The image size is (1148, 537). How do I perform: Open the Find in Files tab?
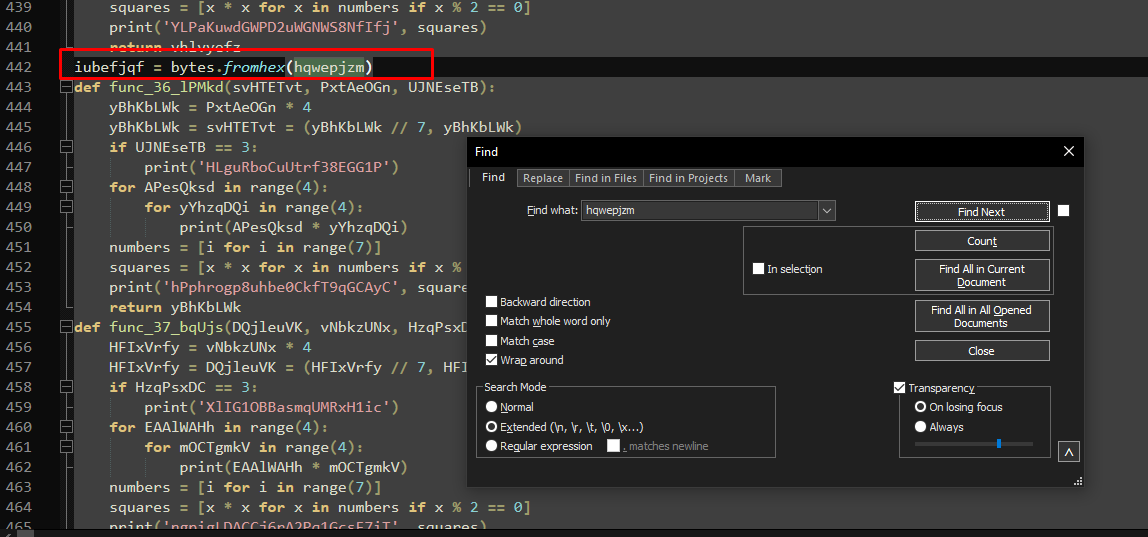606,178
